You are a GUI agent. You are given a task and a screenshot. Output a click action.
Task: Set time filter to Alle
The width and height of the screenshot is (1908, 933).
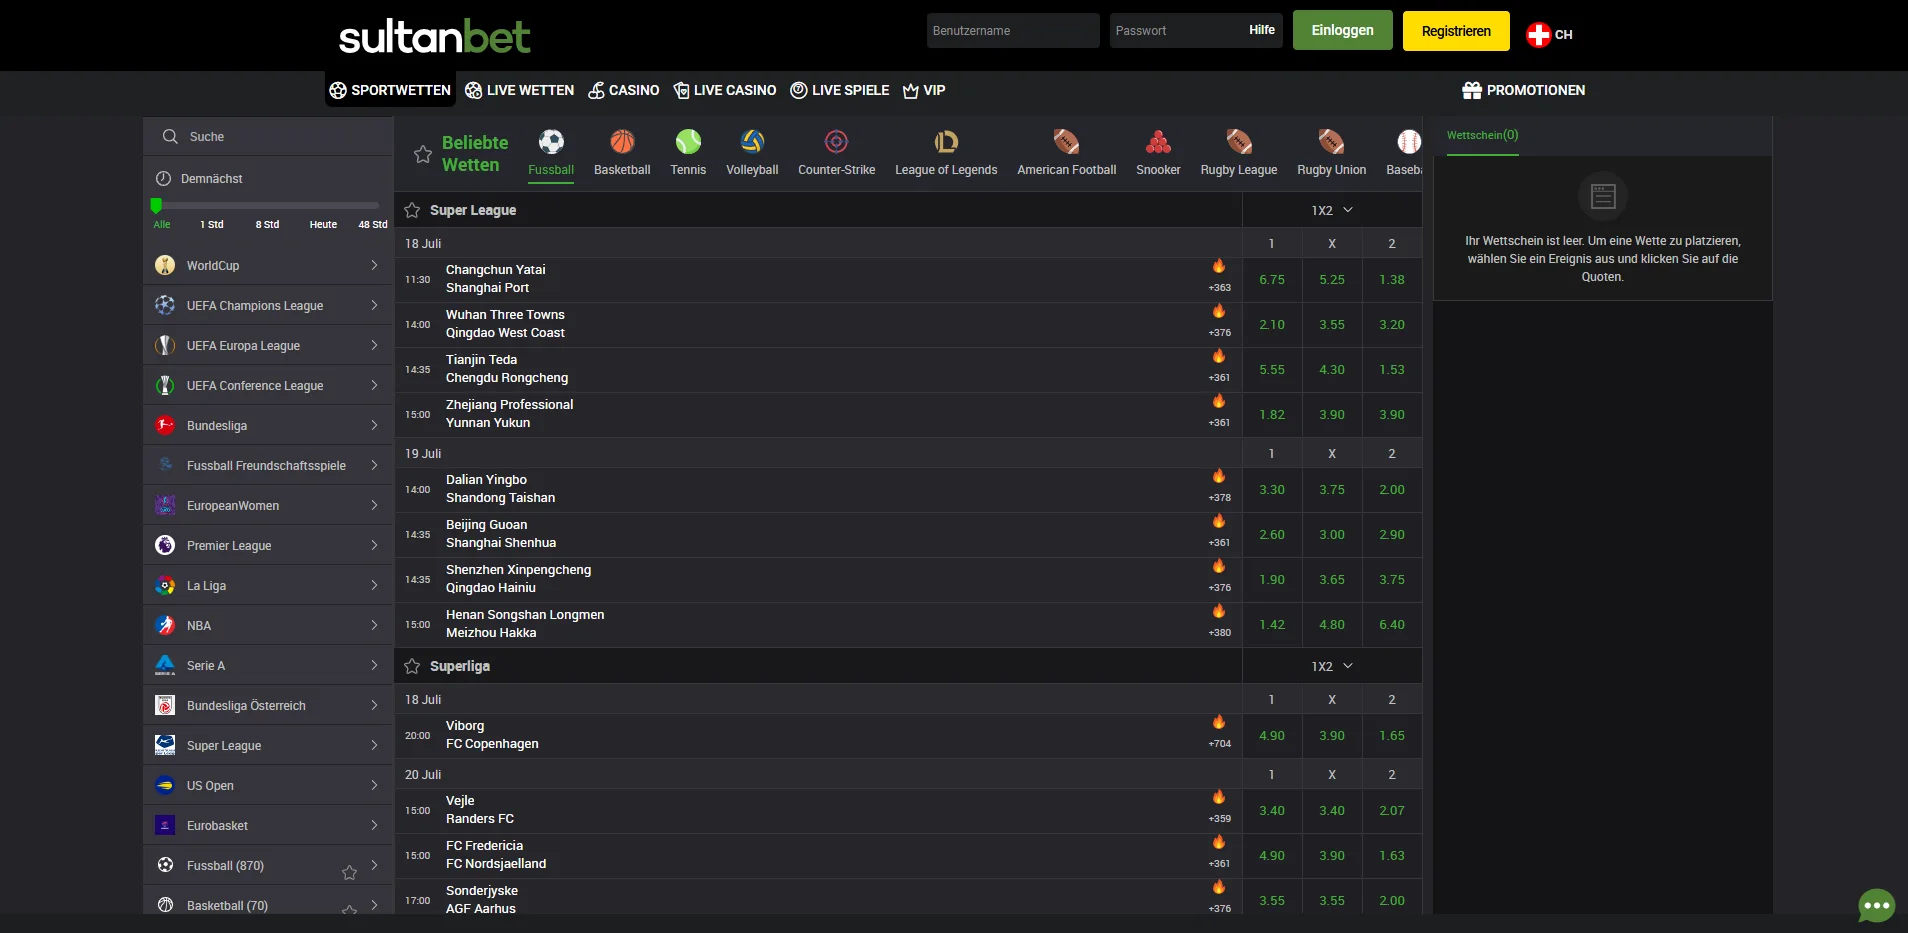(161, 224)
